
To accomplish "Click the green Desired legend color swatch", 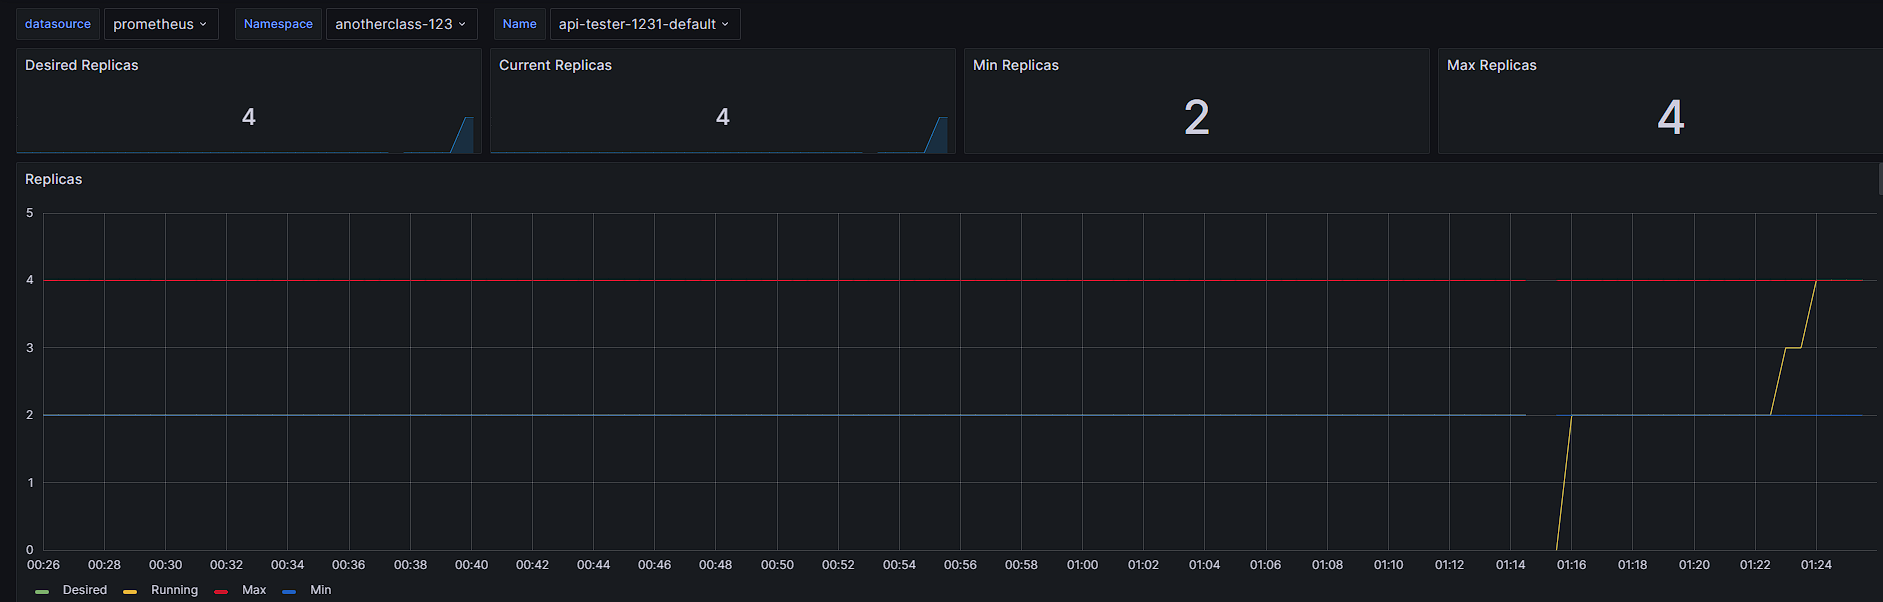I will (42, 591).
